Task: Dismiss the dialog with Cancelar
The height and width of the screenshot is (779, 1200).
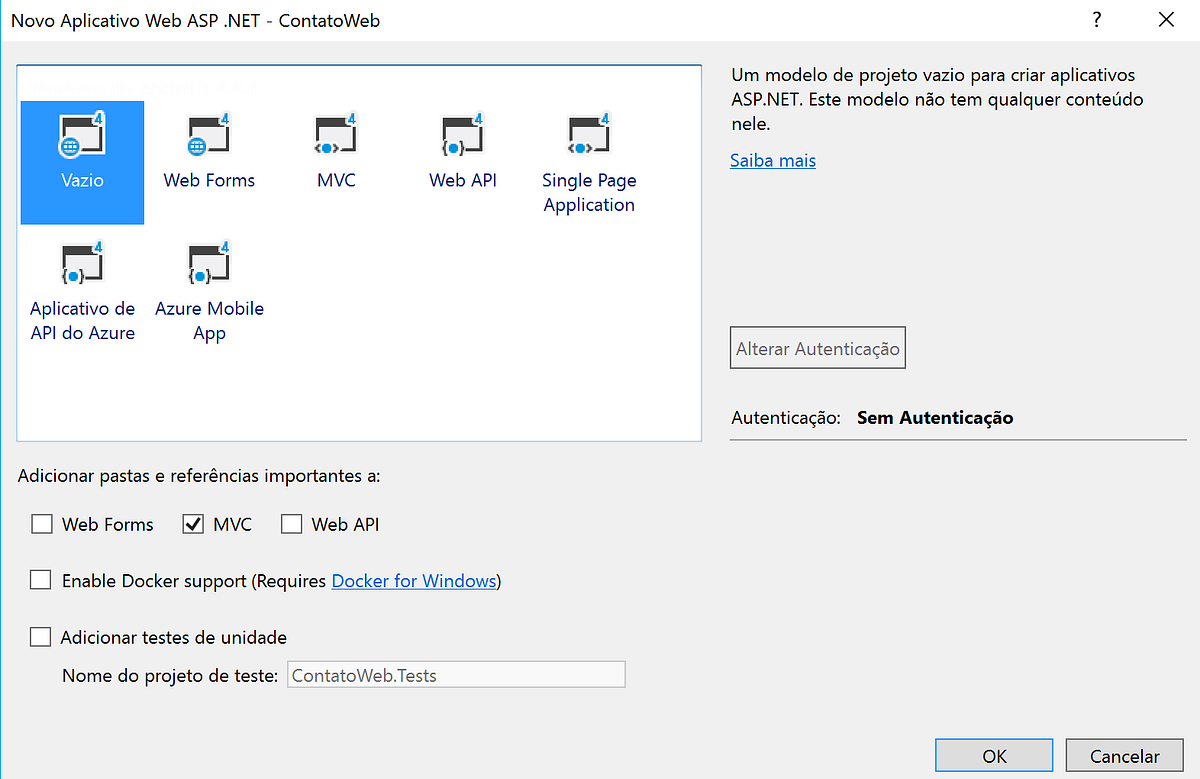Action: [x=1124, y=755]
